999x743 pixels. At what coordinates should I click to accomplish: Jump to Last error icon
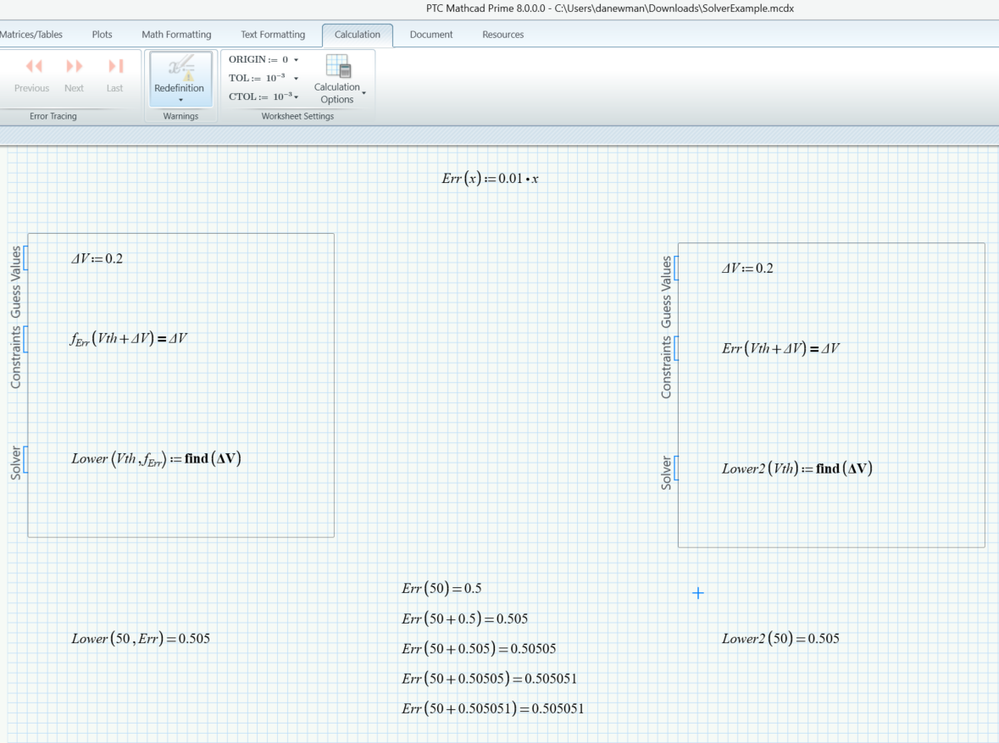(115, 68)
